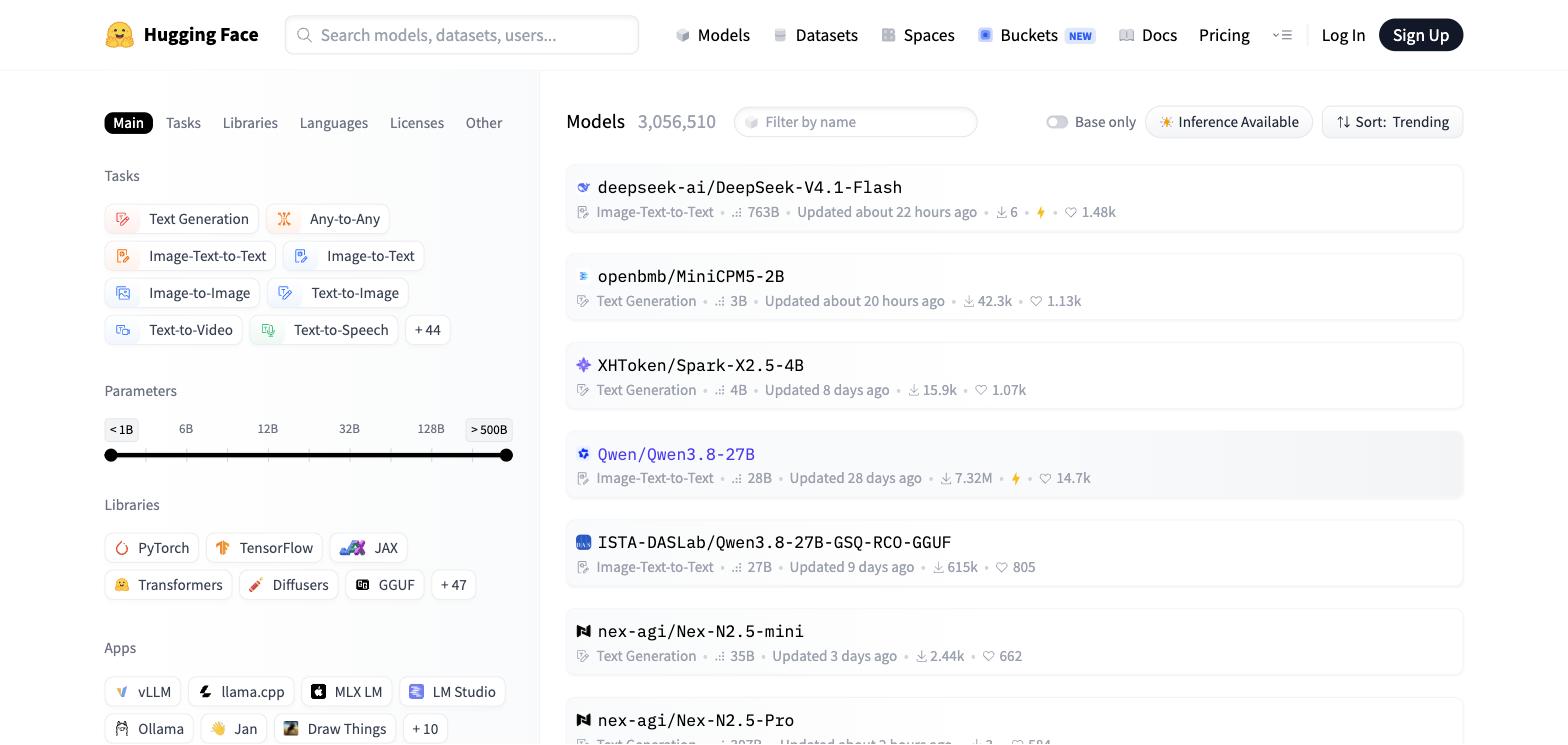
Task: Filter by Text-to-Video task
Action: pos(173,330)
